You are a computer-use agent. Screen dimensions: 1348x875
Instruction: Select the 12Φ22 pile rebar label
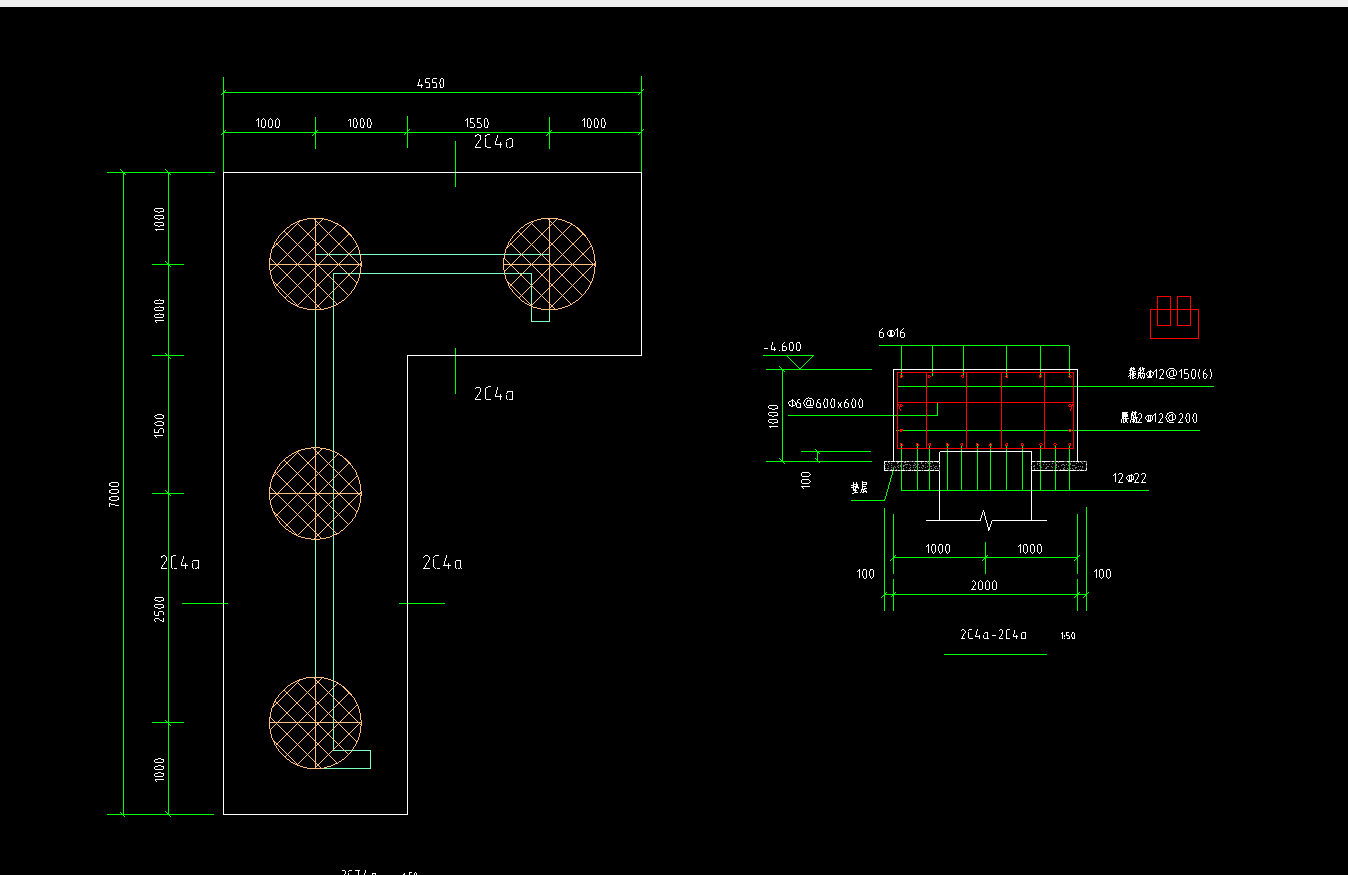pyautogui.click(x=1130, y=479)
